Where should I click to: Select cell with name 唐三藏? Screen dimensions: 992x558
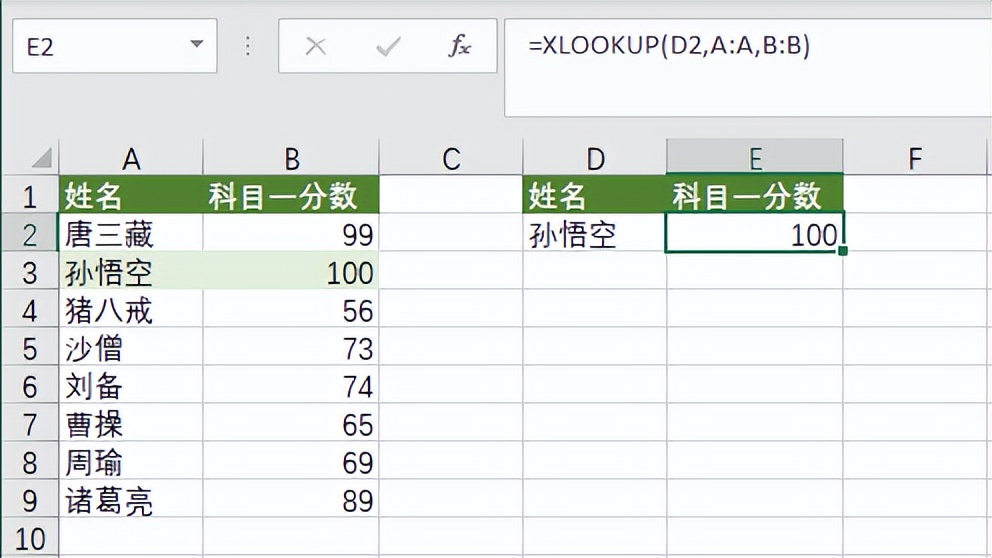point(131,233)
